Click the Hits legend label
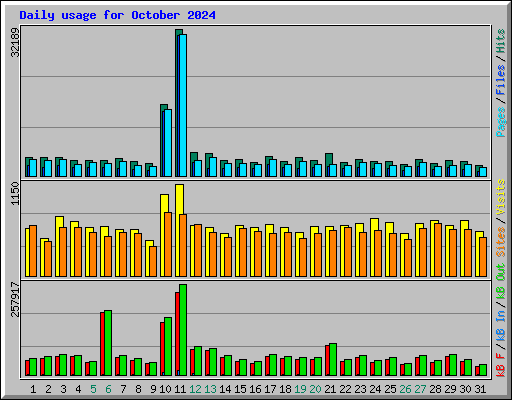512x400 pixels. click(x=501, y=41)
